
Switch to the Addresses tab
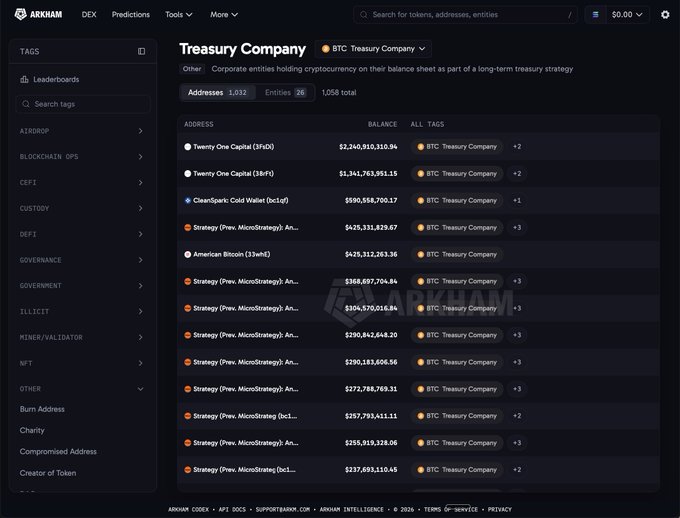click(x=217, y=92)
